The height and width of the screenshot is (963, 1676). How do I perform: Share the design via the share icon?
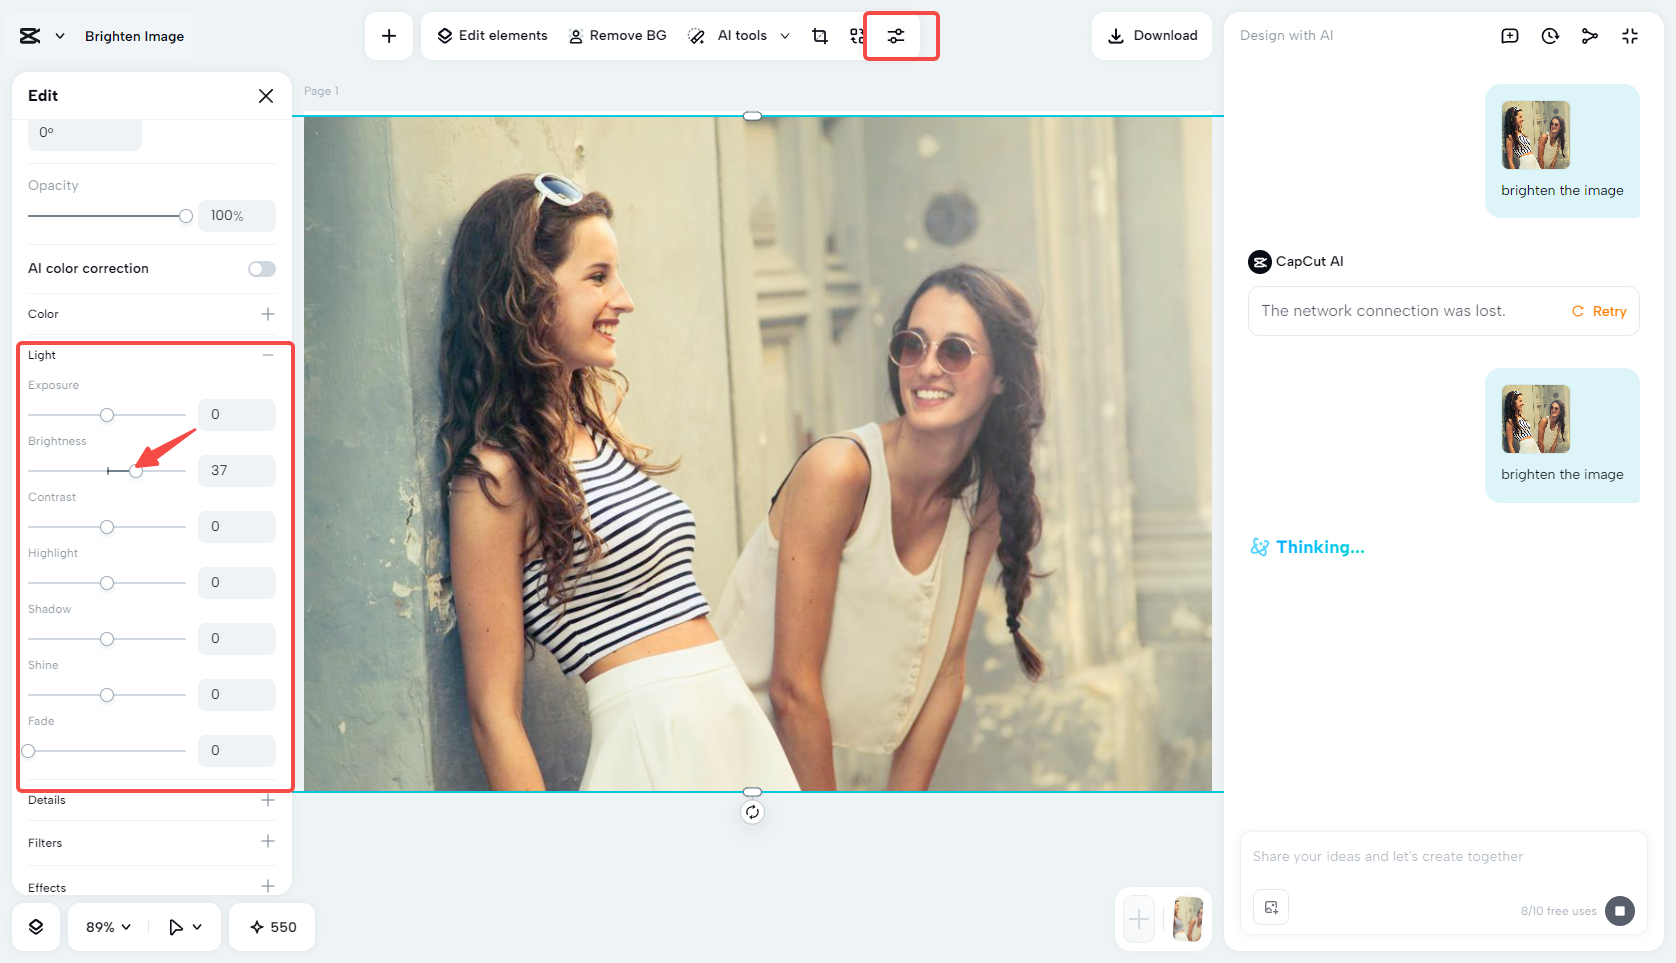click(x=1590, y=35)
